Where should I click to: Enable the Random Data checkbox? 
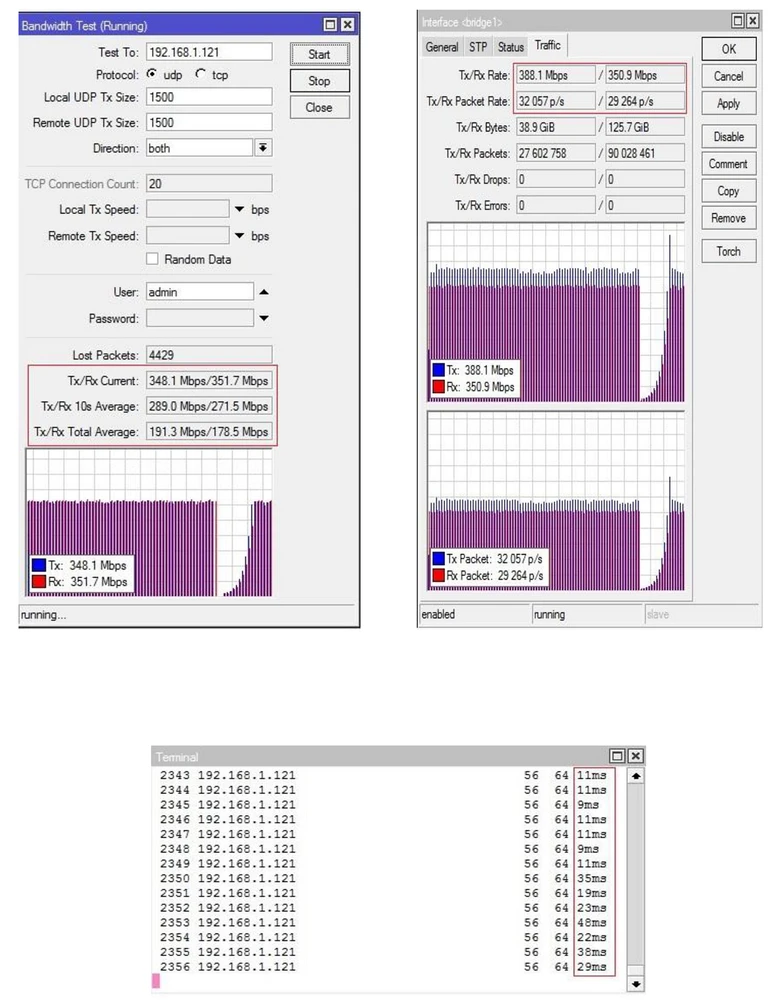click(152, 259)
